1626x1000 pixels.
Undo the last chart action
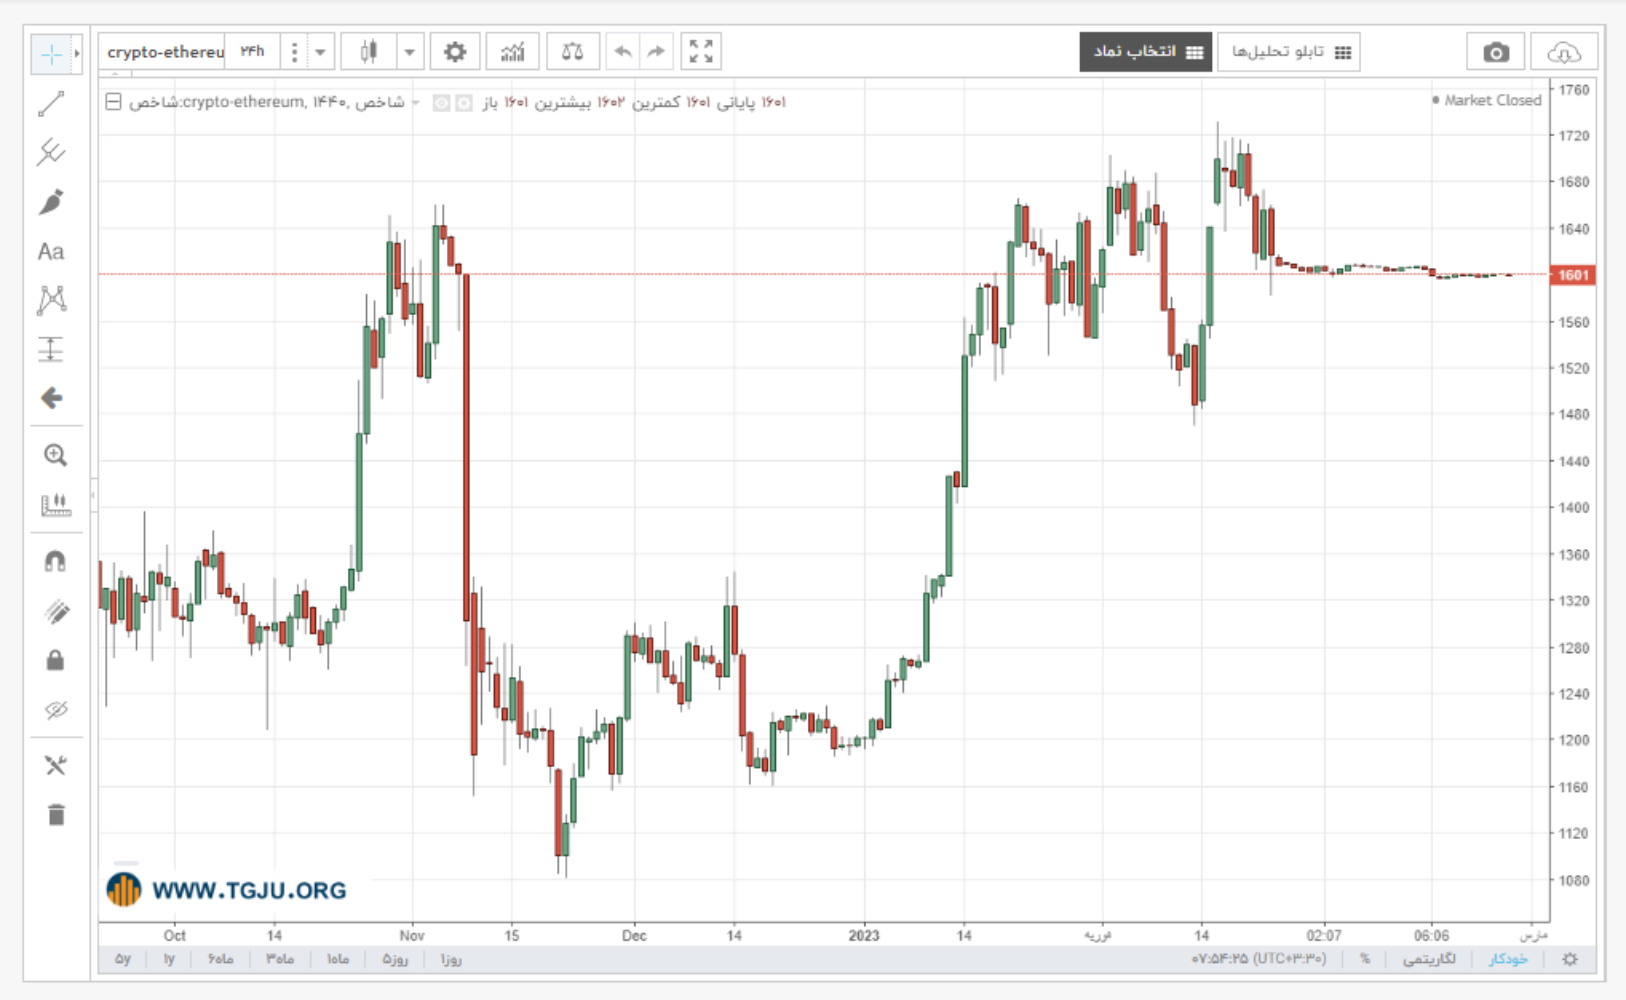(x=623, y=52)
